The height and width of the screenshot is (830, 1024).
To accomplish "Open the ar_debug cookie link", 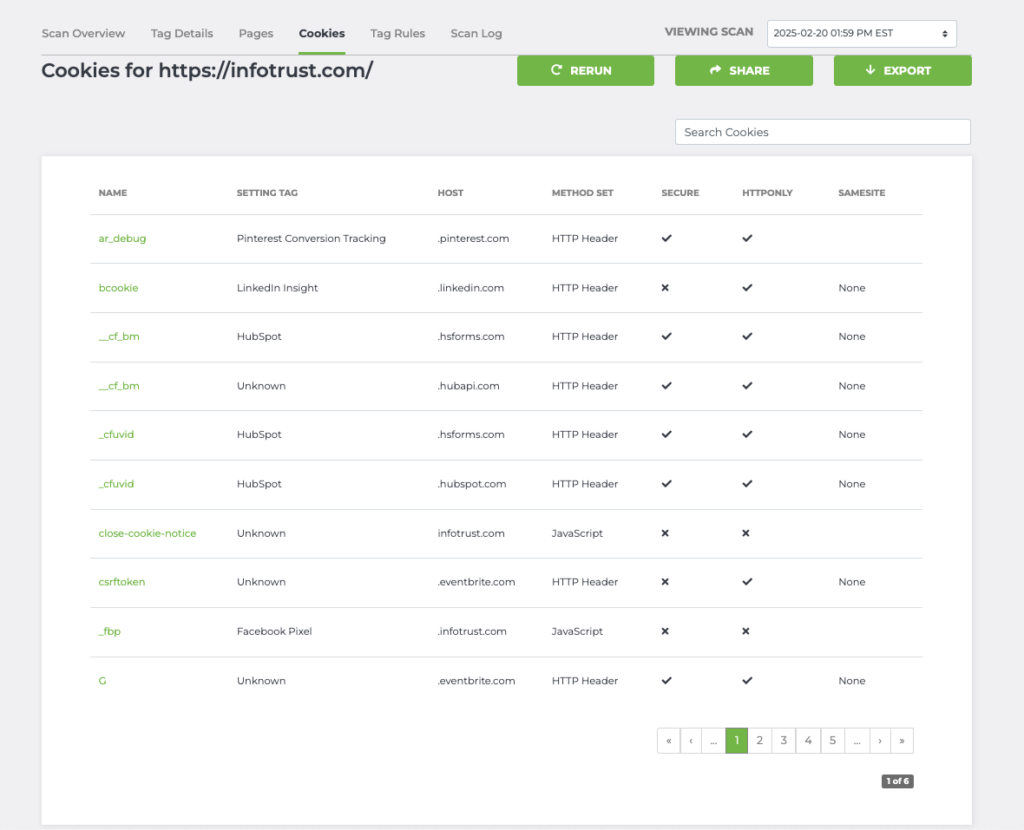I will click(122, 239).
